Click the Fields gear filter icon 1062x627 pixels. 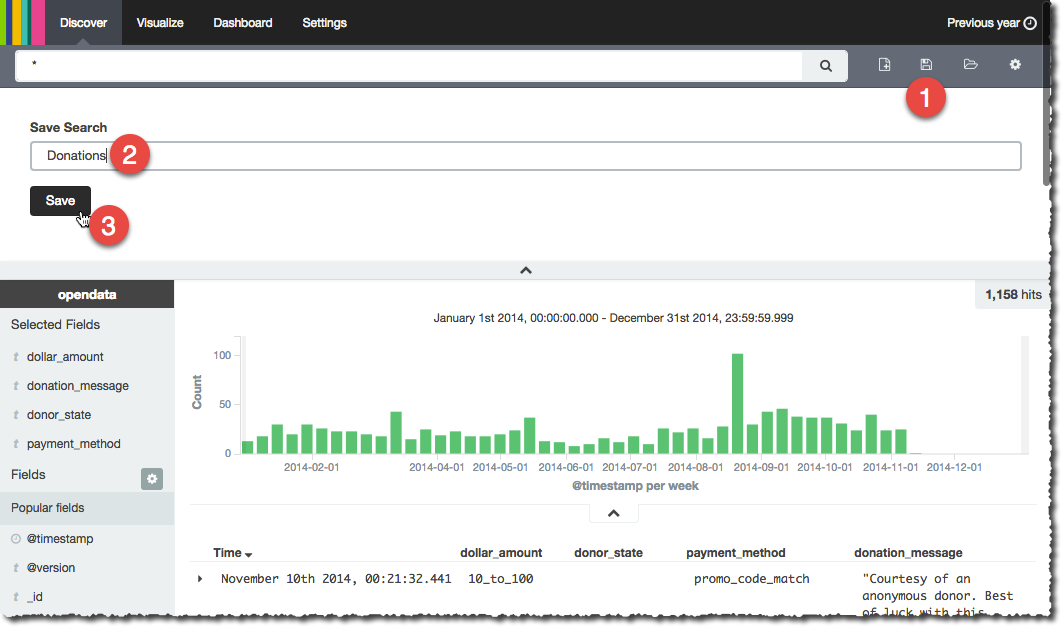pos(152,479)
